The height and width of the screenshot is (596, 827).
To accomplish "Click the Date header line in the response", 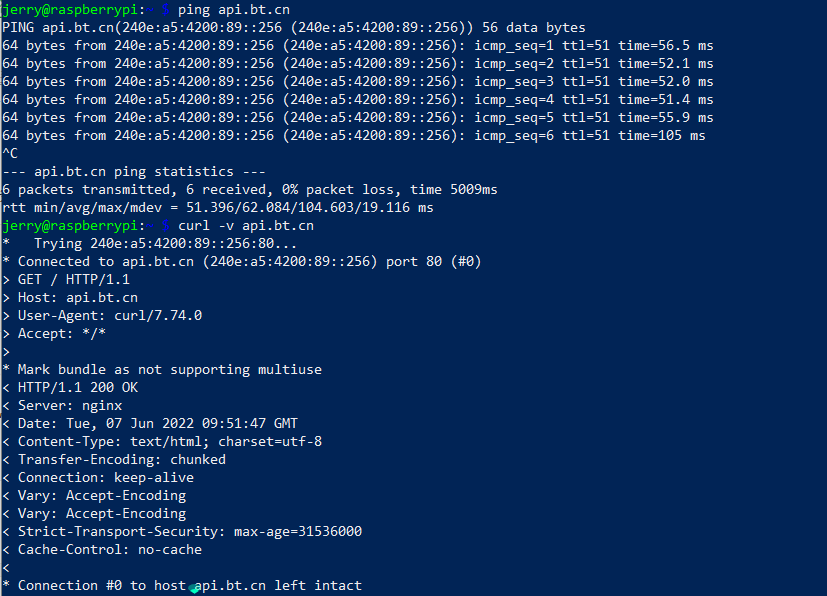I will 158,423.
